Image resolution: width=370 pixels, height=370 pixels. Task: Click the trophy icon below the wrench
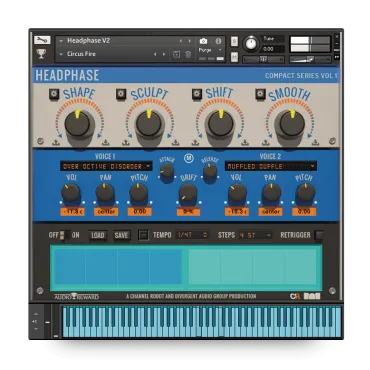(41, 54)
